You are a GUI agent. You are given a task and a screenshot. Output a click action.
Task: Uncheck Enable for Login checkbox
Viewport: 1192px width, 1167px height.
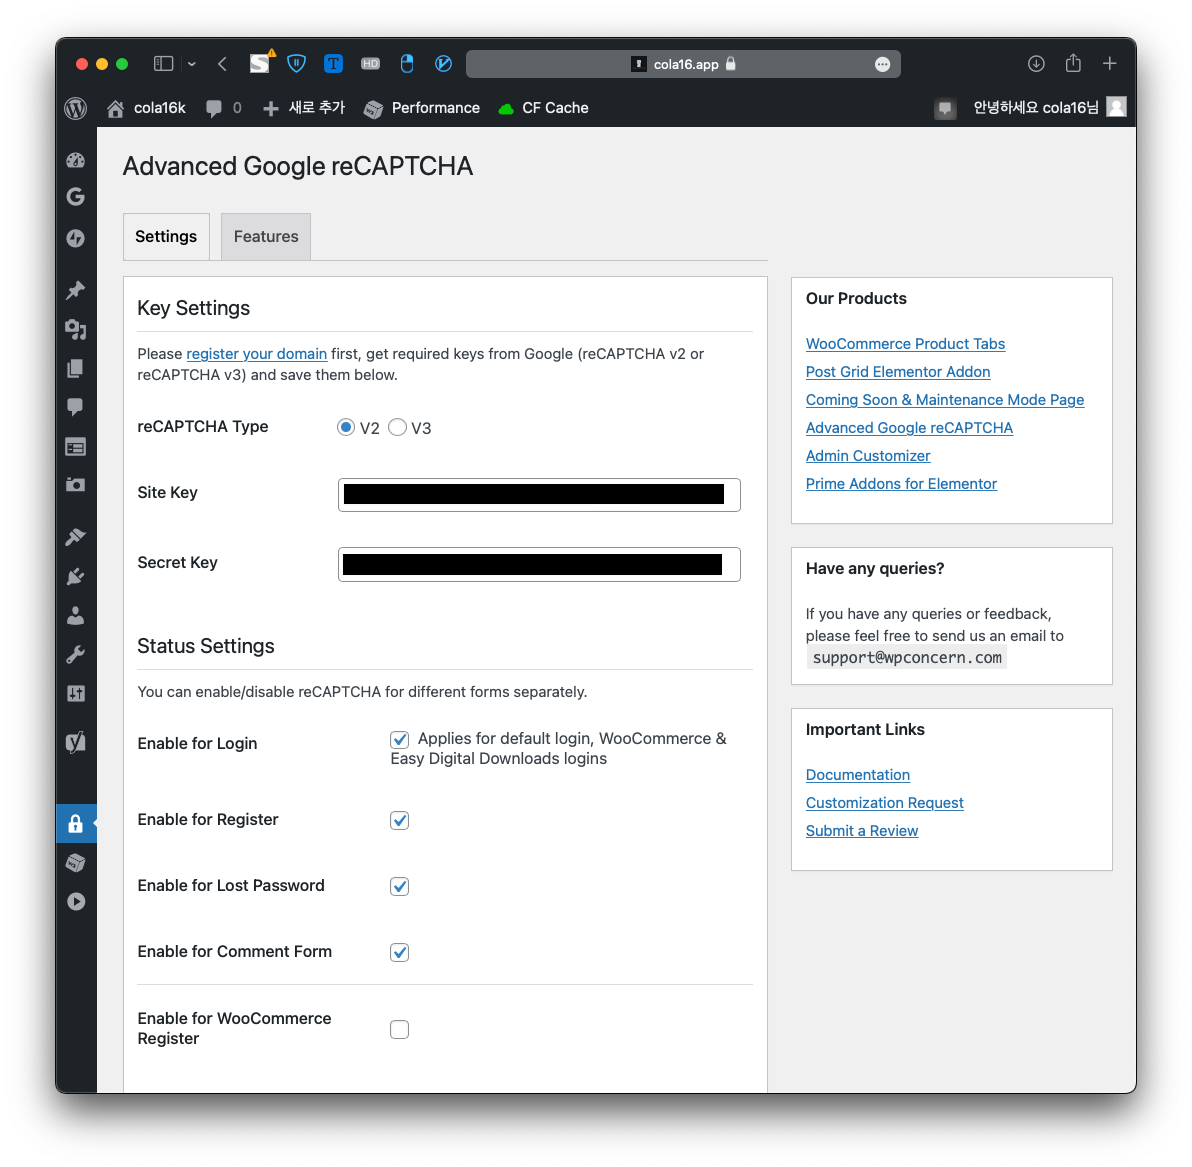click(x=400, y=740)
